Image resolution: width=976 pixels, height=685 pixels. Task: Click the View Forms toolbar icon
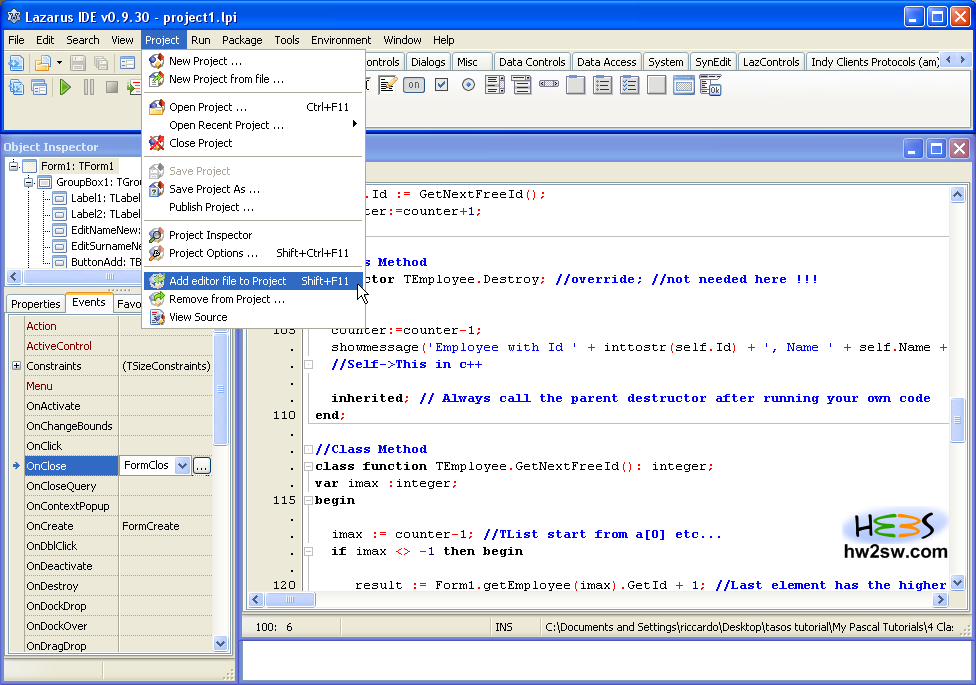click(39, 87)
